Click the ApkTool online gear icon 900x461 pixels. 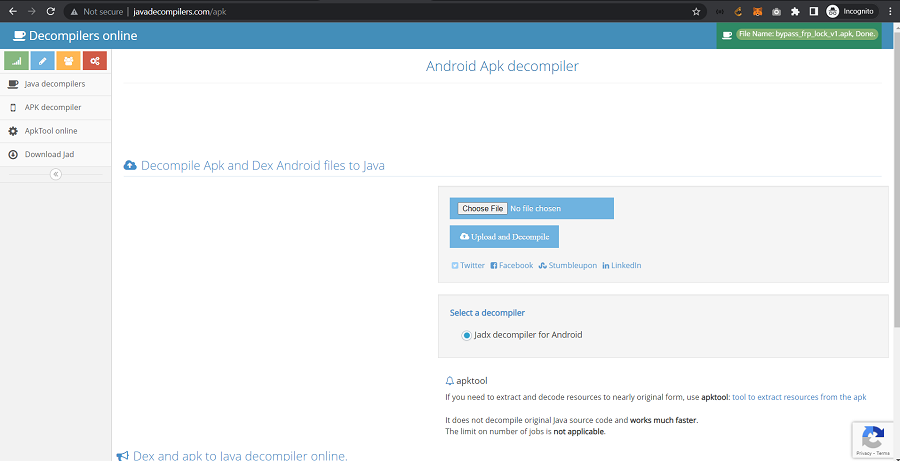pos(13,131)
